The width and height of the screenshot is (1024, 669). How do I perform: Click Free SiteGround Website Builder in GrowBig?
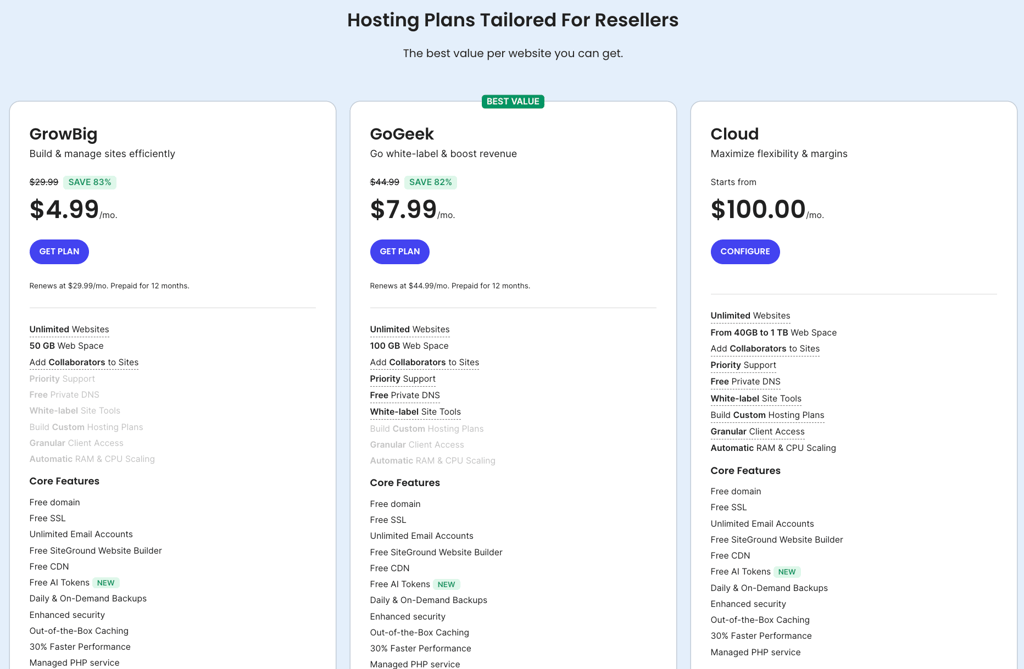(x=95, y=551)
